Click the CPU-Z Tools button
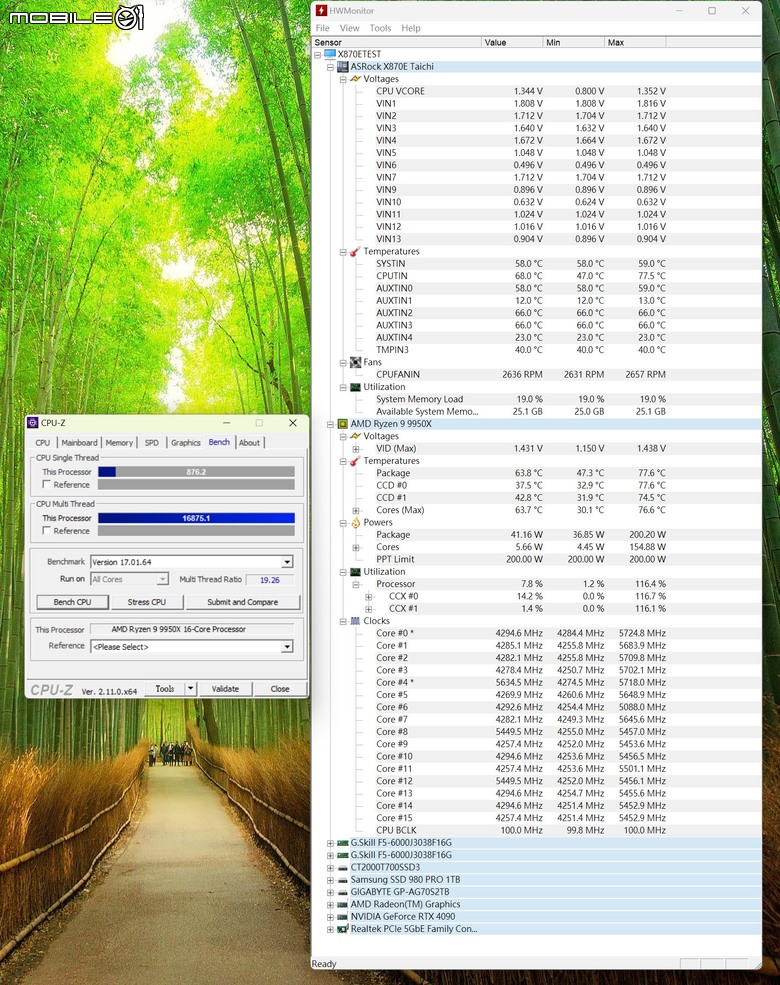780x985 pixels. pyautogui.click(x=165, y=688)
